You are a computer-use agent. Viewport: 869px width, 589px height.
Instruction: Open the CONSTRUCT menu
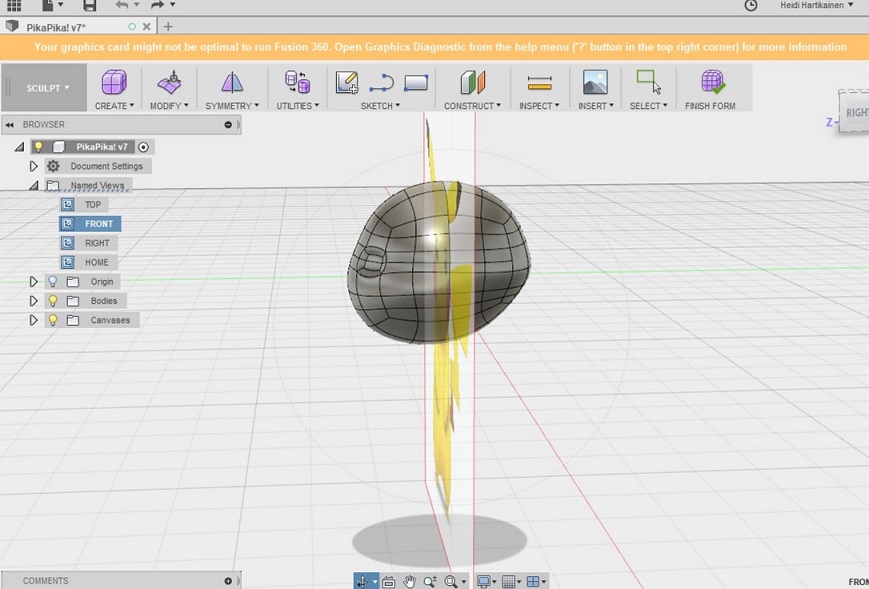(472, 106)
